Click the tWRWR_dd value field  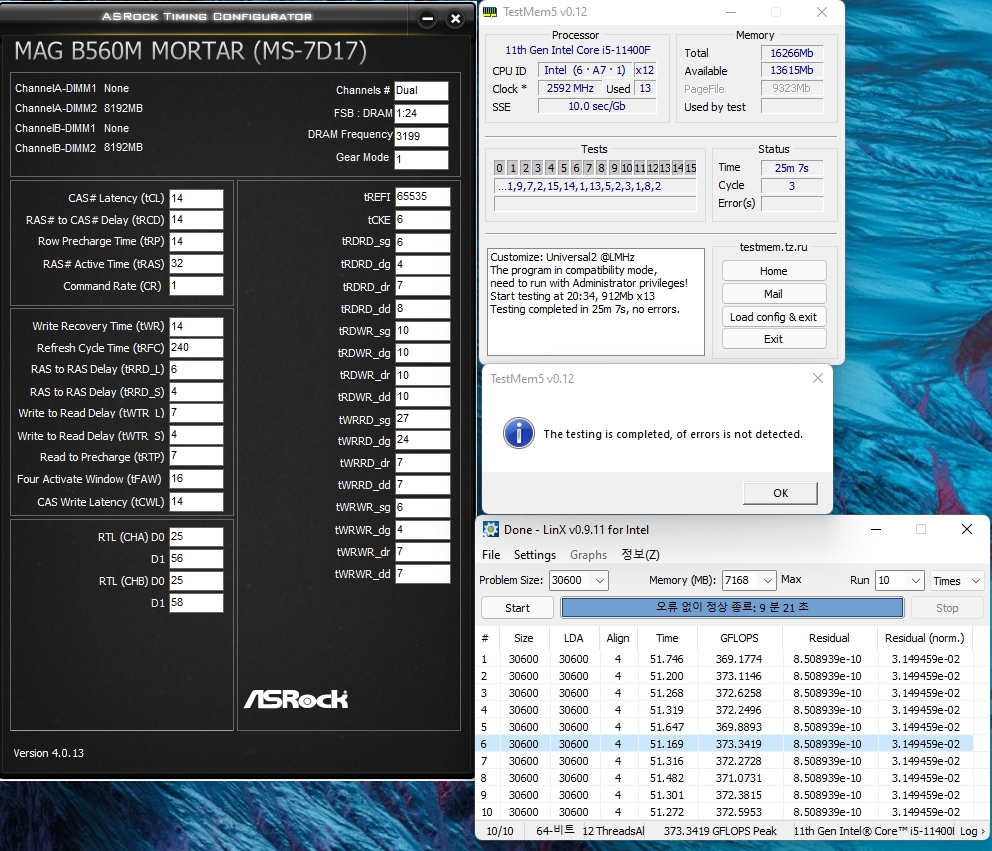click(x=423, y=574)
